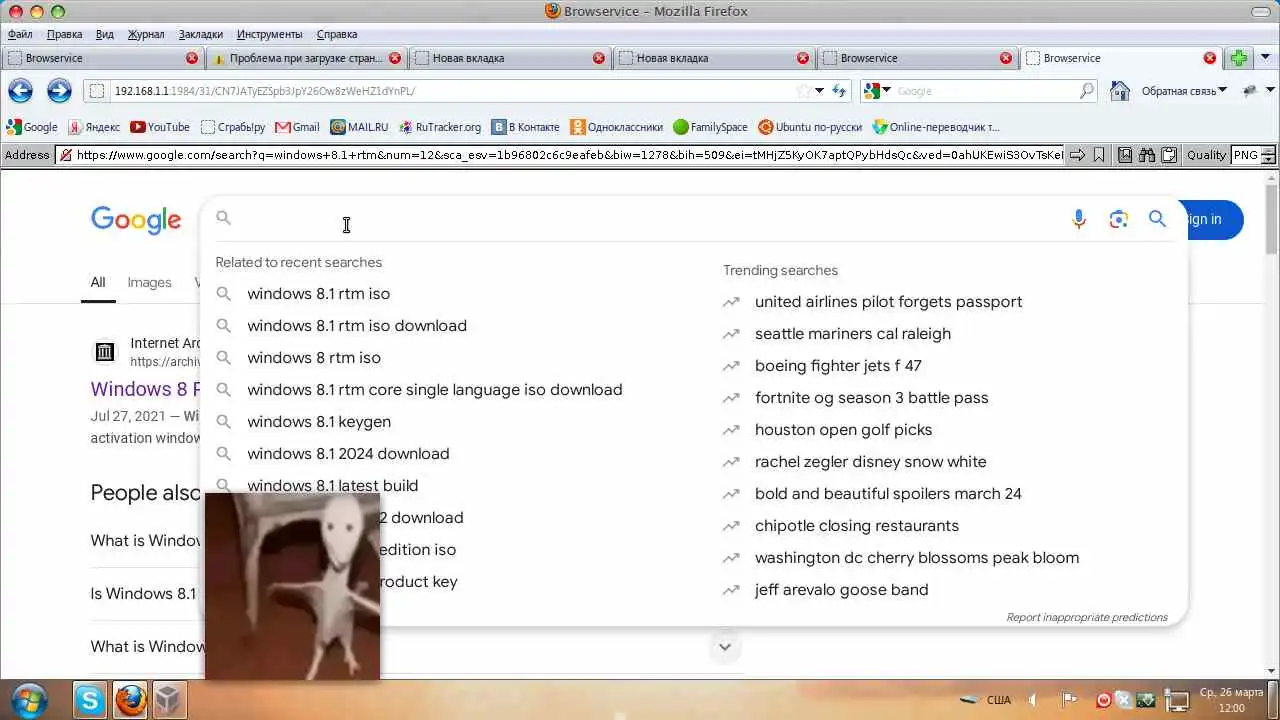This screenshot has height=720, width=1280.
Task: Open the Журнал menu
Action: [146, 34]
